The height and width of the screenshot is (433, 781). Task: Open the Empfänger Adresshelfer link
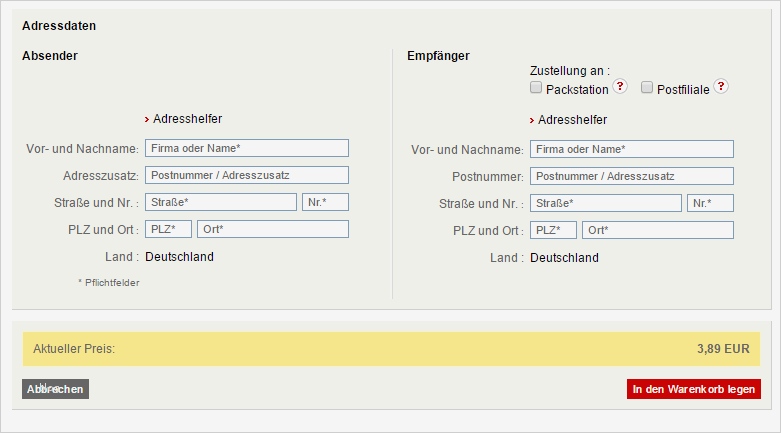coord(572,120)
